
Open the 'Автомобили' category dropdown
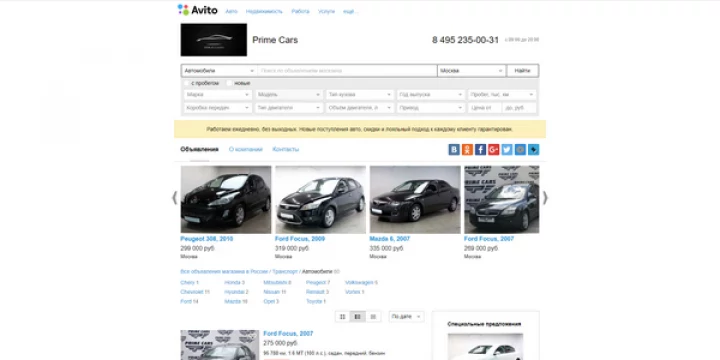[x=219, y=71]
